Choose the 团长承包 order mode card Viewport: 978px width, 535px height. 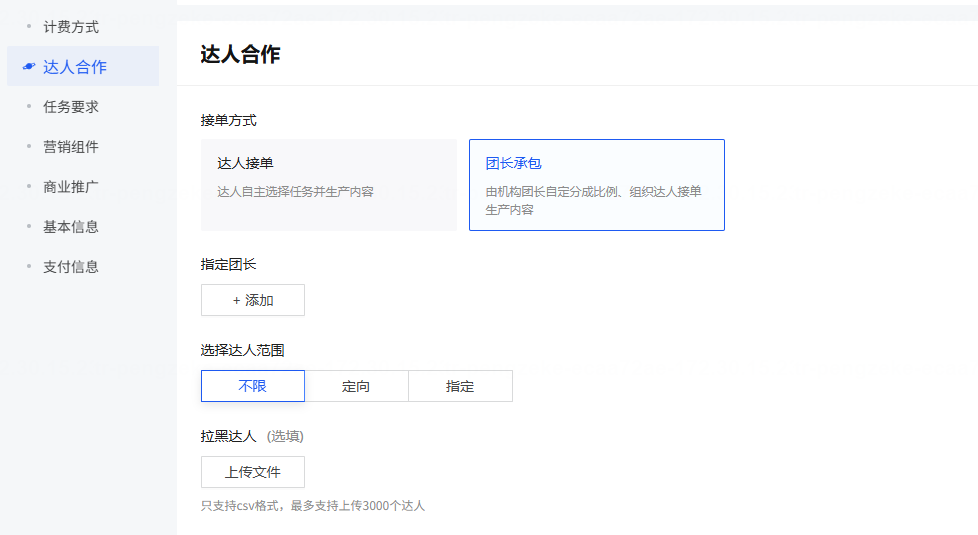(x=597, y=185)
